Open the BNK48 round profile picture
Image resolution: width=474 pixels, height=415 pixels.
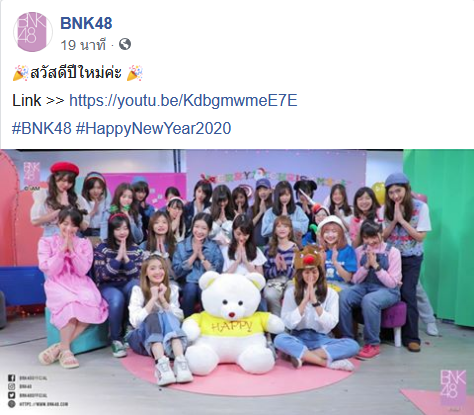click(x=33, y=32)
